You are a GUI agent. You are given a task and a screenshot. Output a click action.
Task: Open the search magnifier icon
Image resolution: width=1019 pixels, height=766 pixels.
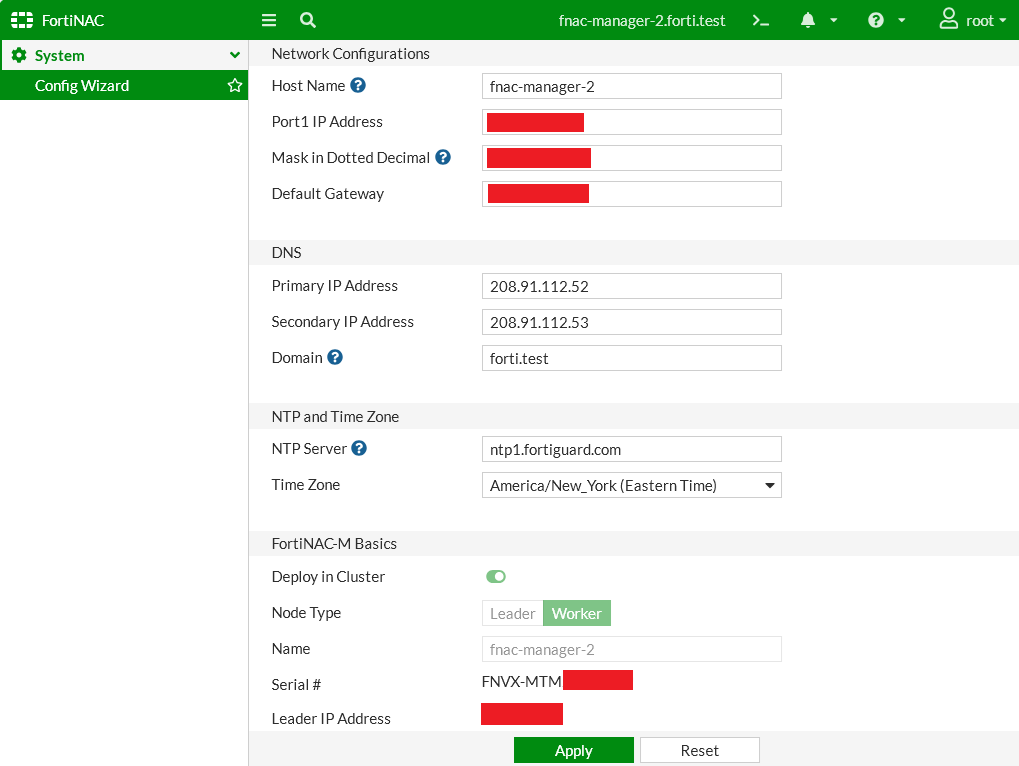(307, 20)
